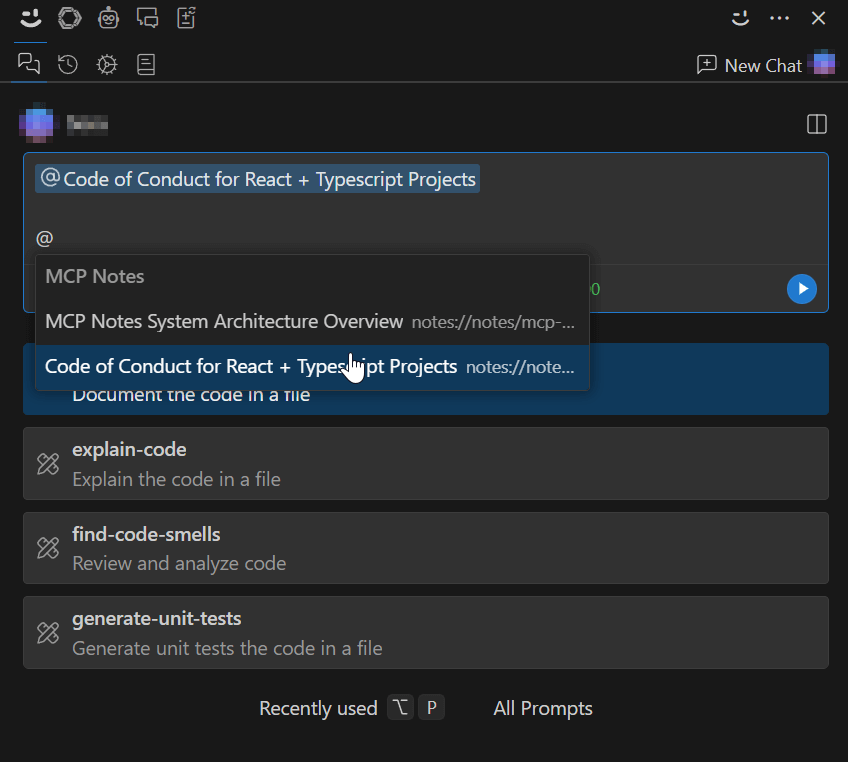Toggle the split panel layout icon

[x=816, y=124]
